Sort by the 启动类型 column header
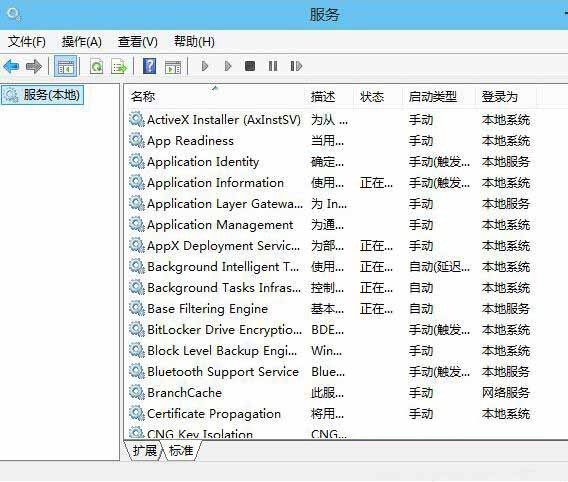The image size is (568, 482). [x=433, y=97]
